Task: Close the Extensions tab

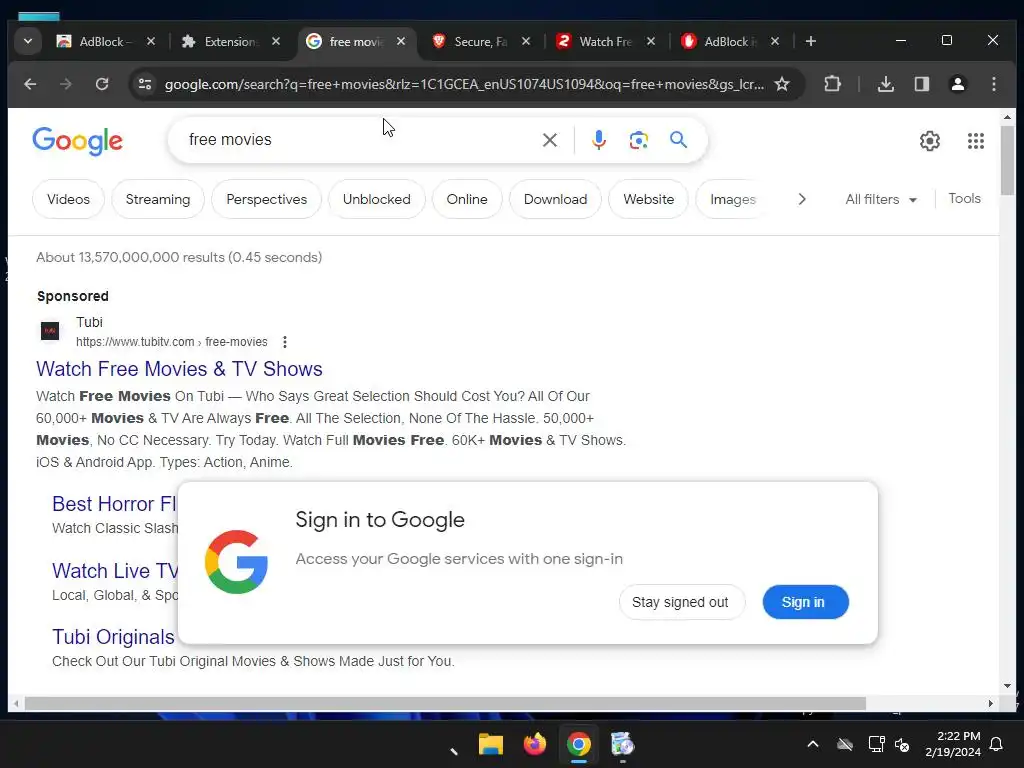Action: (276, 41)
